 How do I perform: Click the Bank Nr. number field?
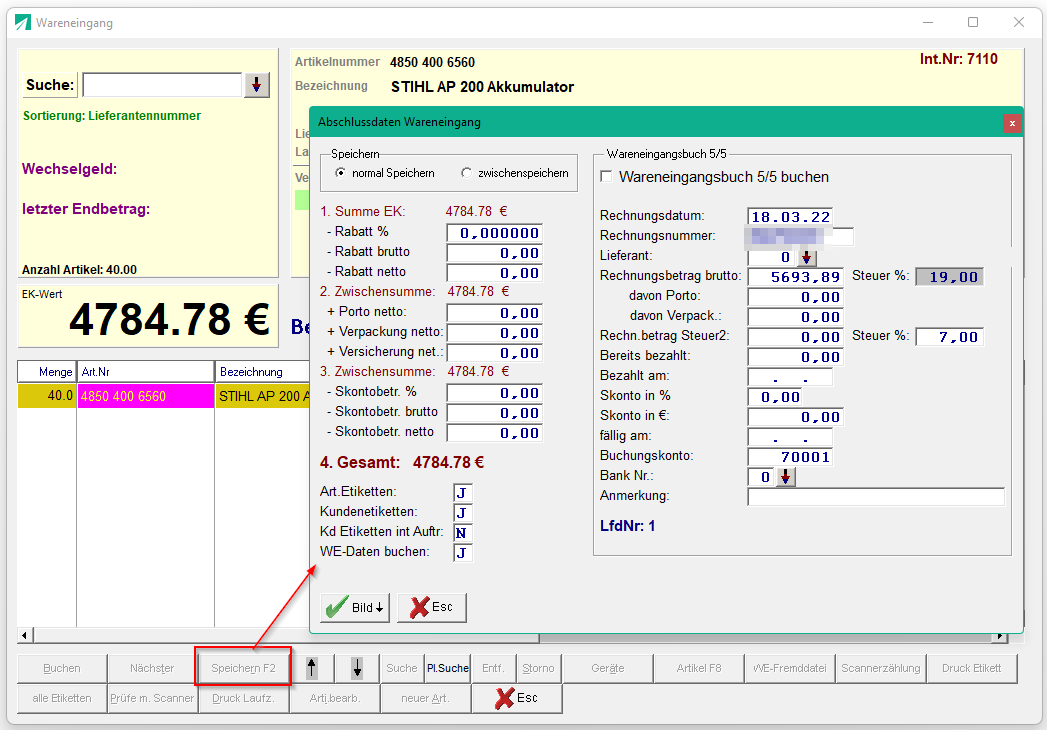[x=761, y=477]
